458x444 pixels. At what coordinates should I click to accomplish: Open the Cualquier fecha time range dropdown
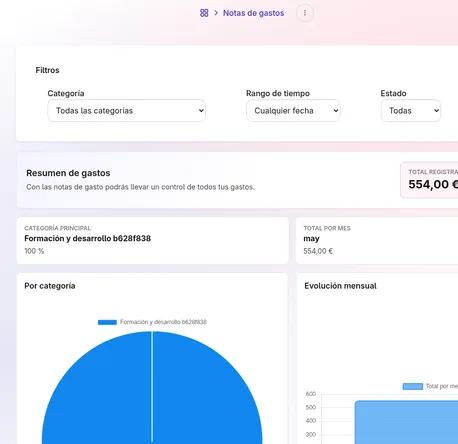[x=293, y=111]
